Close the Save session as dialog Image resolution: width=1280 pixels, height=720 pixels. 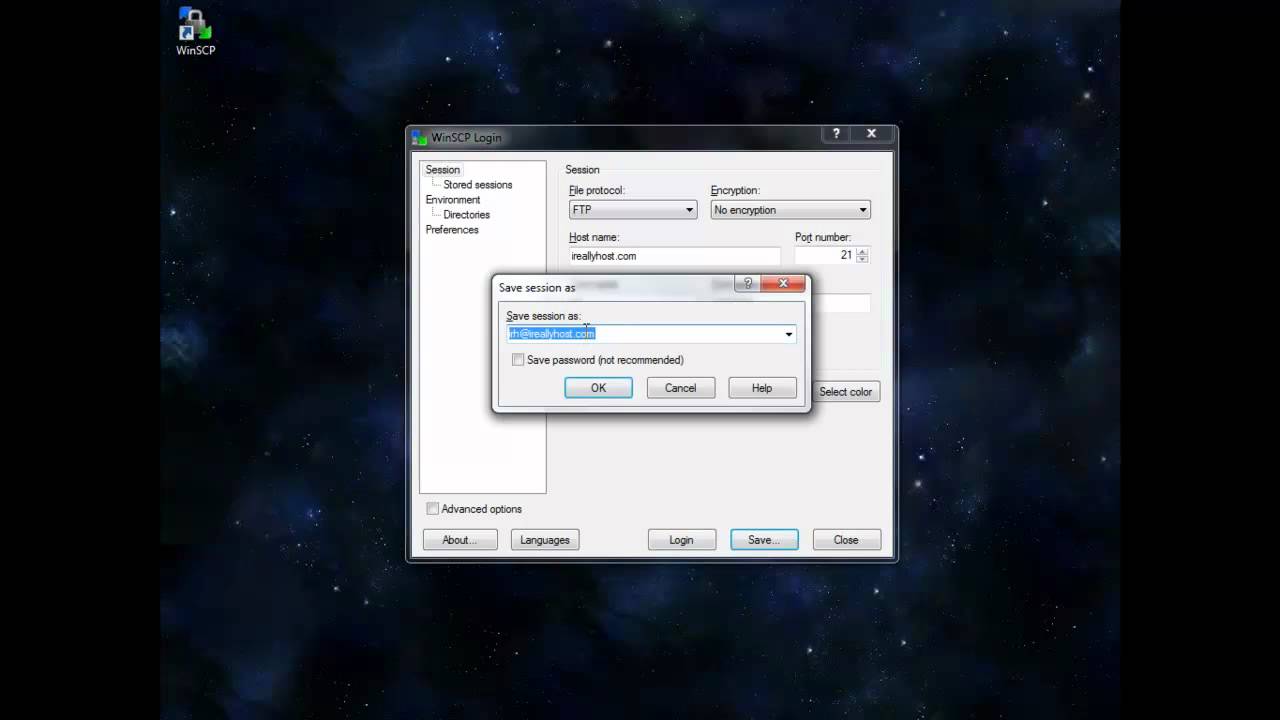click(x=783, y=283)
